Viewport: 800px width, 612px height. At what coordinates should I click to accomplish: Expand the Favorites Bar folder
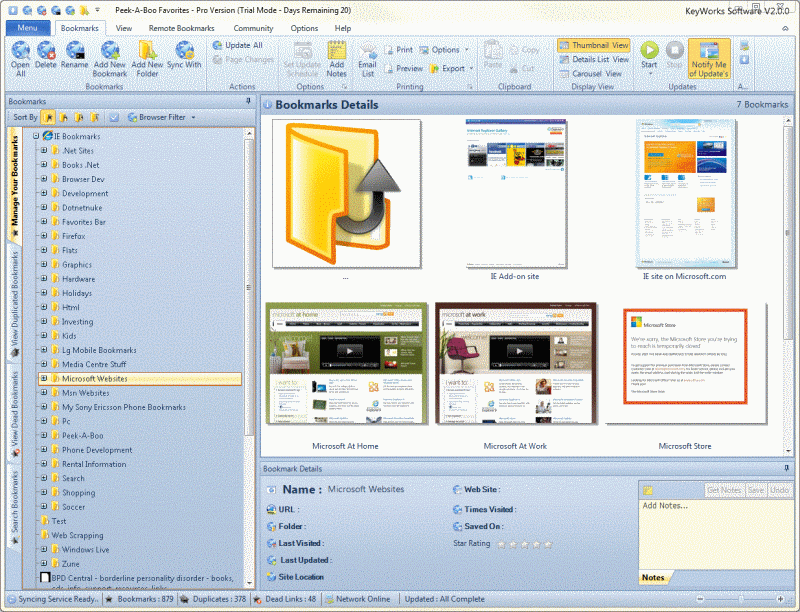tap(44, 222)
